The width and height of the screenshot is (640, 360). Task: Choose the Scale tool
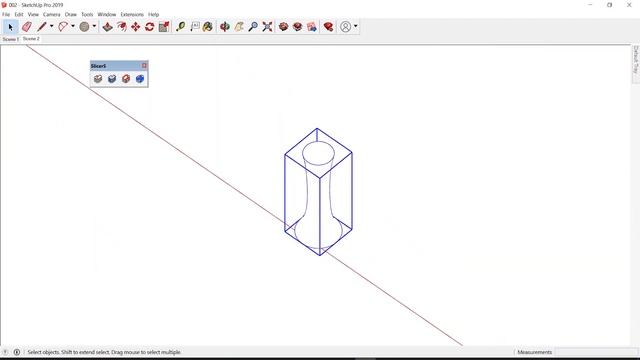164,27
